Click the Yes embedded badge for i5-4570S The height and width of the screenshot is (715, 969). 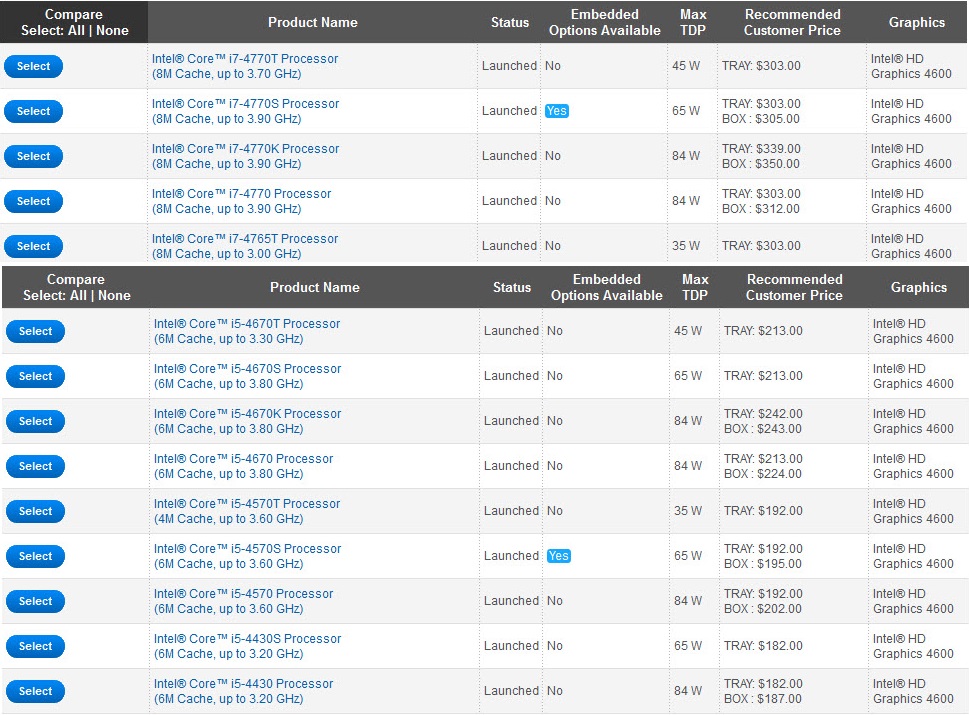(x=558, y=556)
